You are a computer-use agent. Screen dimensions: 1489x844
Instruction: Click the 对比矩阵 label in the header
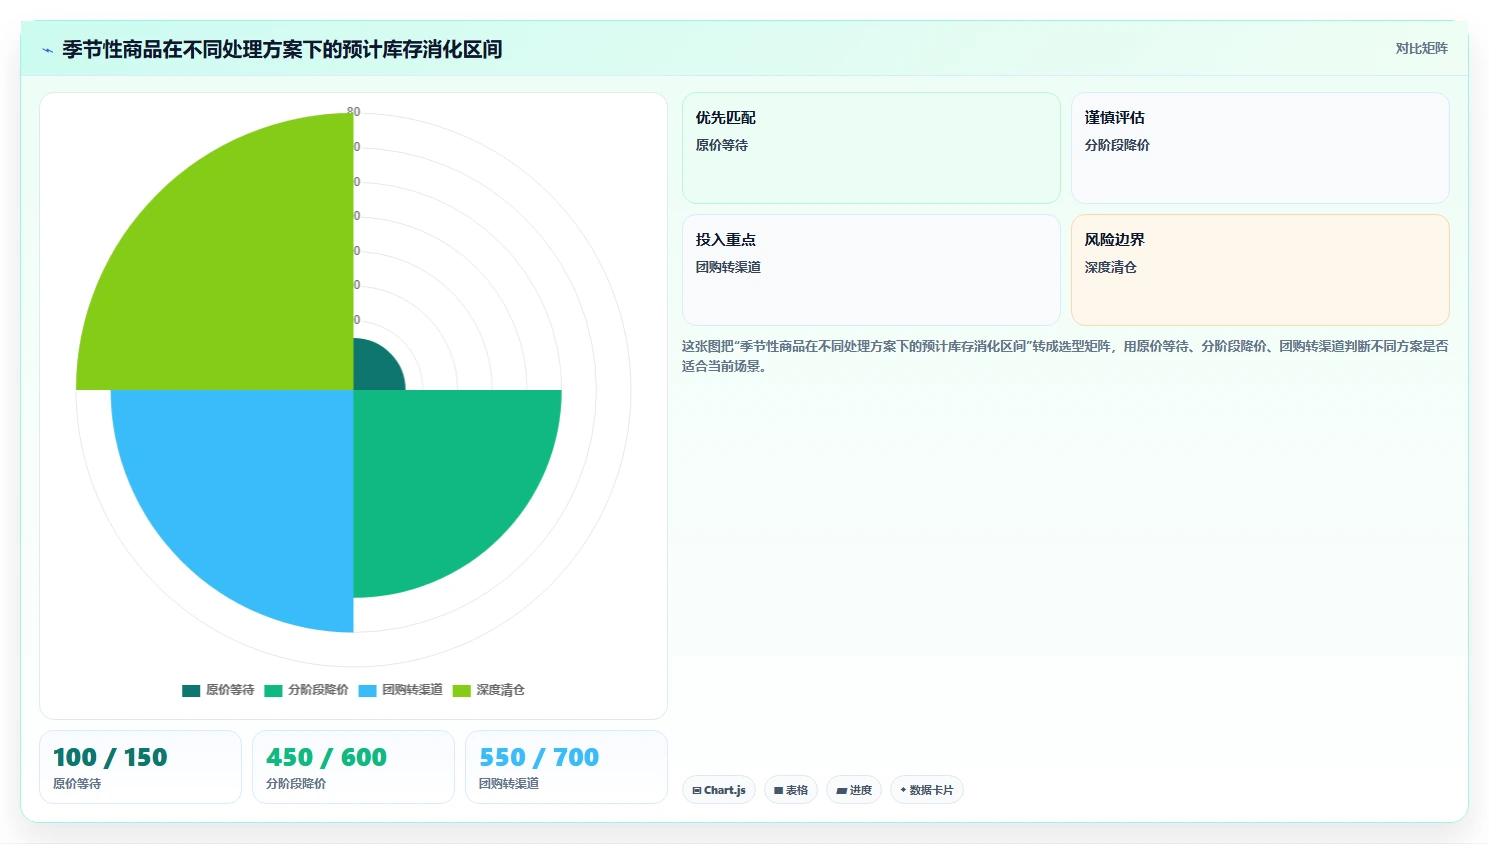click(x=1421, y=48)
